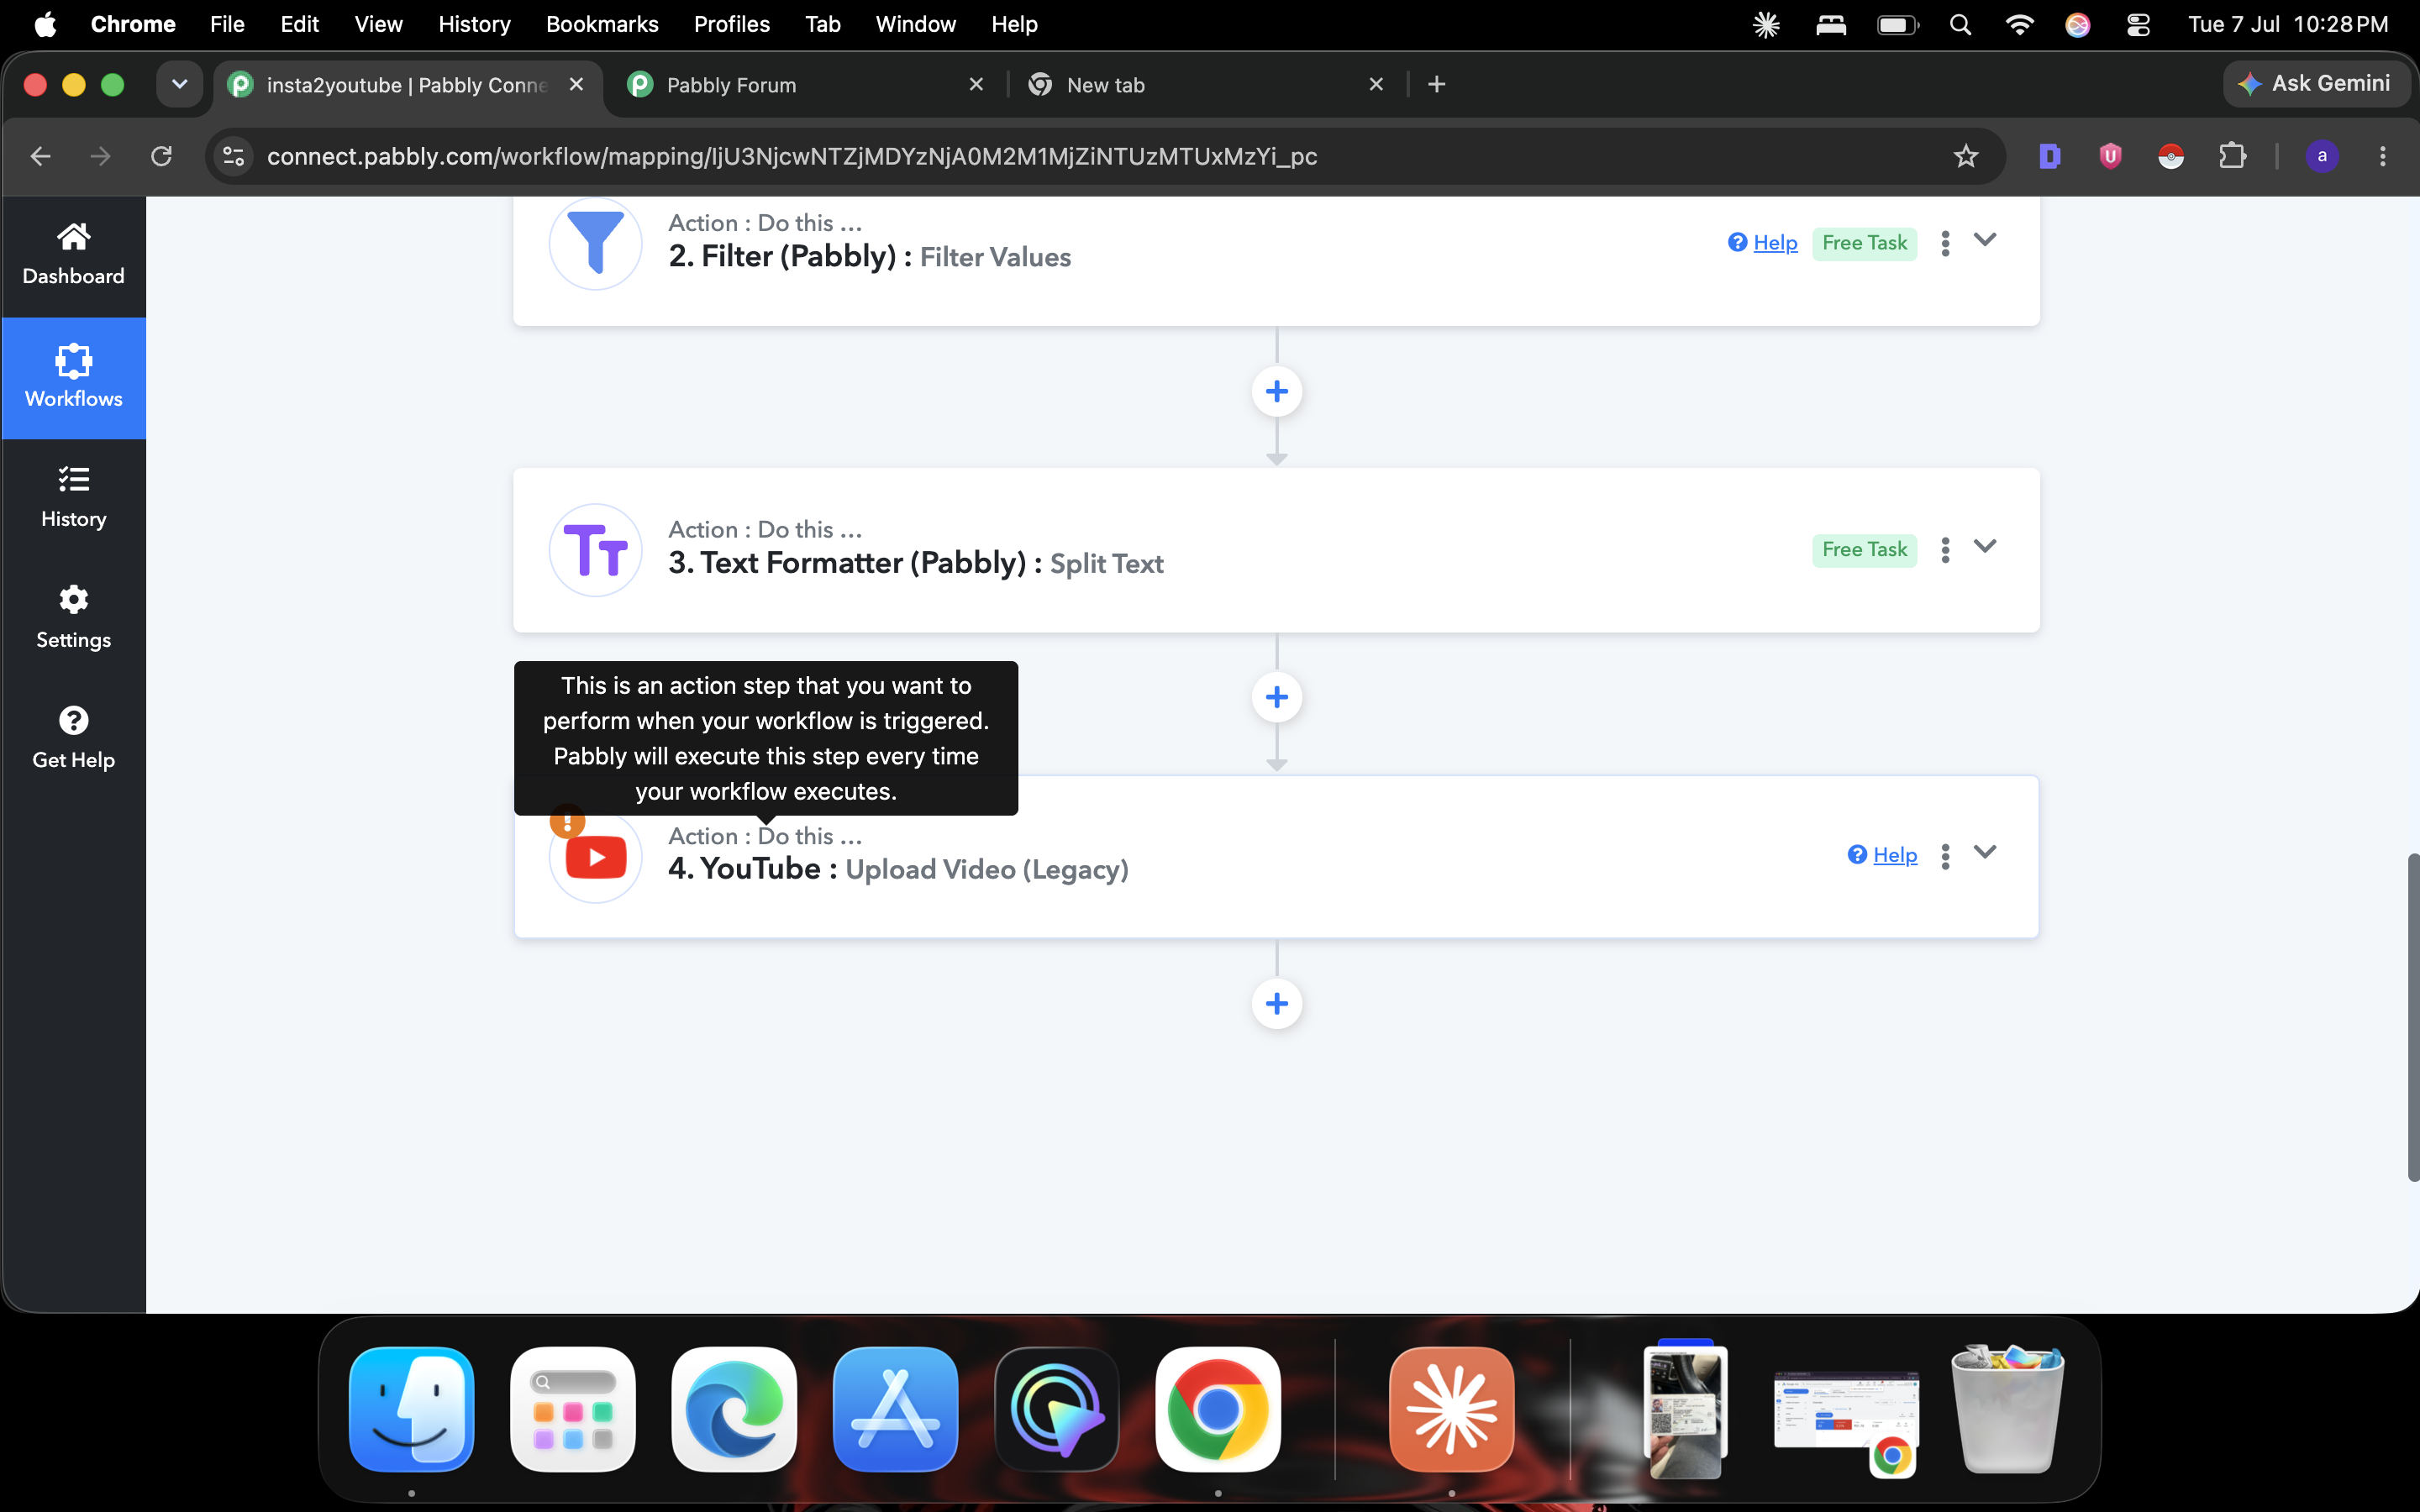Screen dimensions: 2420x1512
Task: Open the Chrome extensions puzzle icon
Action: coord(2232,156)
